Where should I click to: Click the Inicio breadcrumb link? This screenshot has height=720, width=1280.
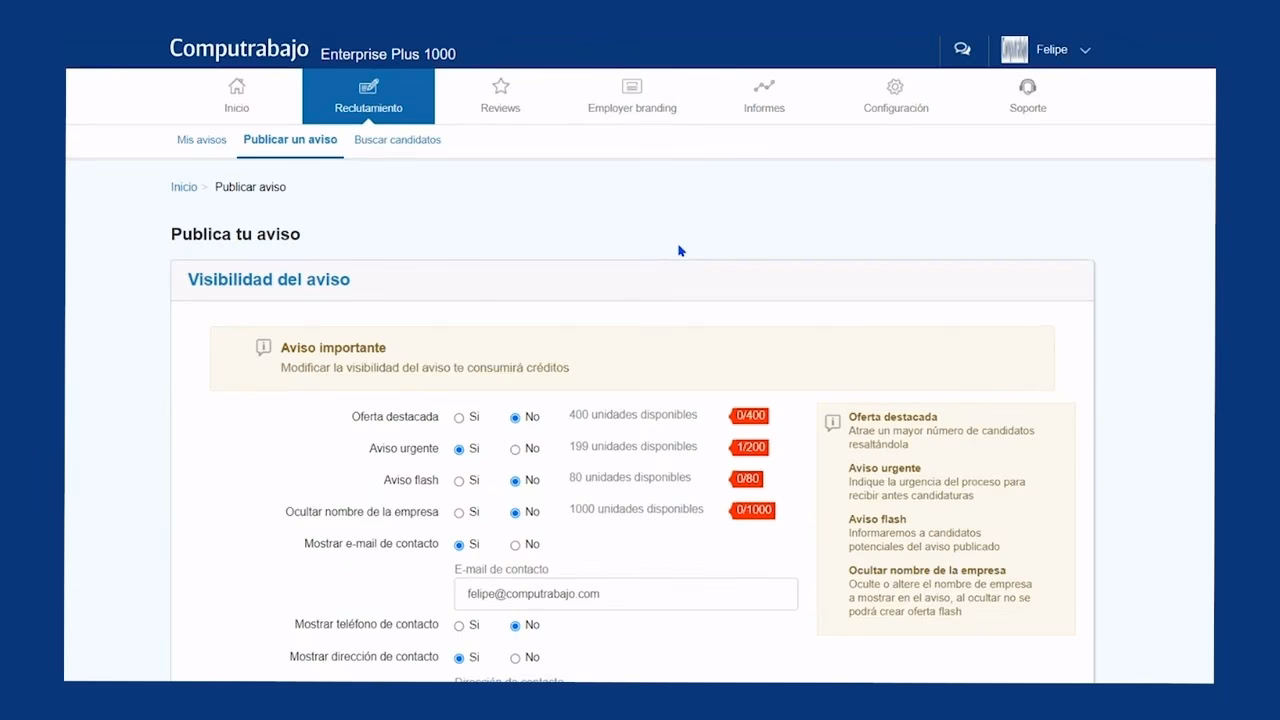(184, 187)
